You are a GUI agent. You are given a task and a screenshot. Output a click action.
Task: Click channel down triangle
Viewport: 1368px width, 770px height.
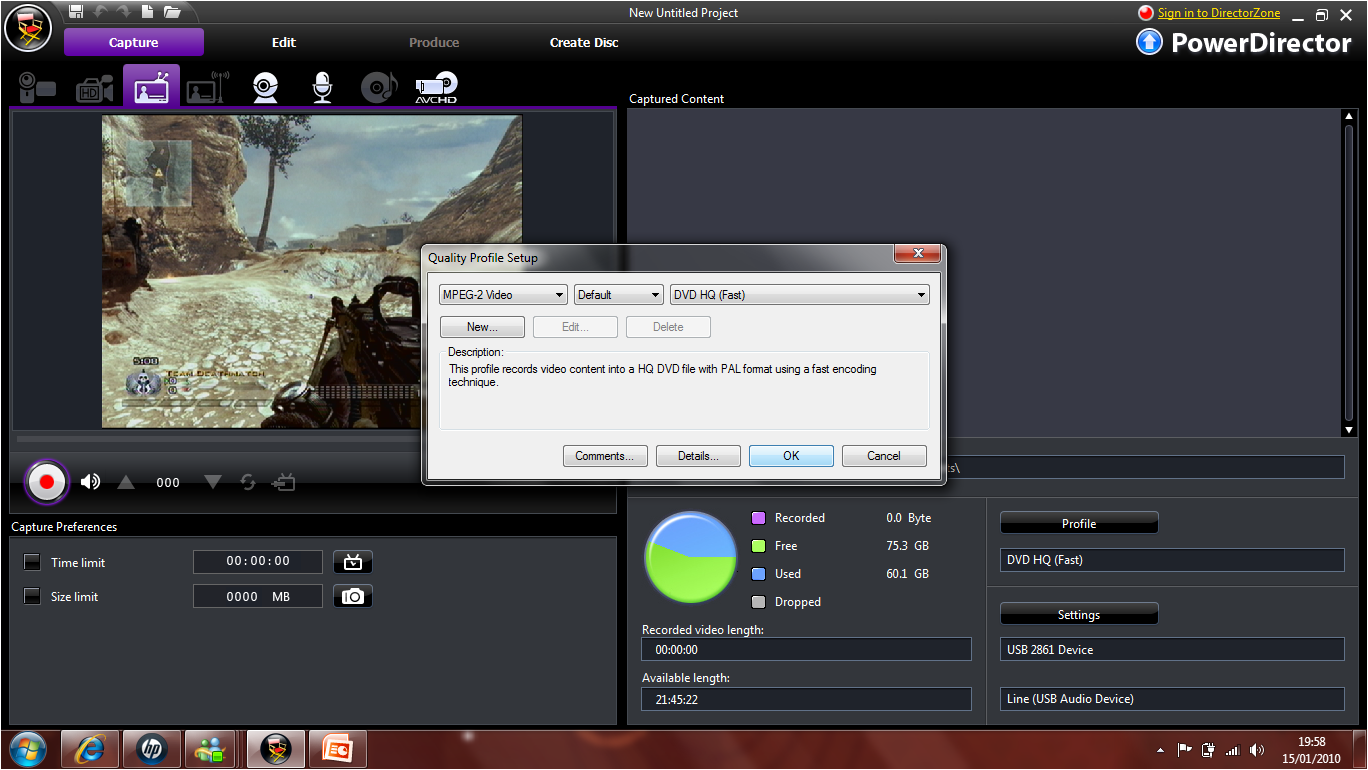[212, 482]
